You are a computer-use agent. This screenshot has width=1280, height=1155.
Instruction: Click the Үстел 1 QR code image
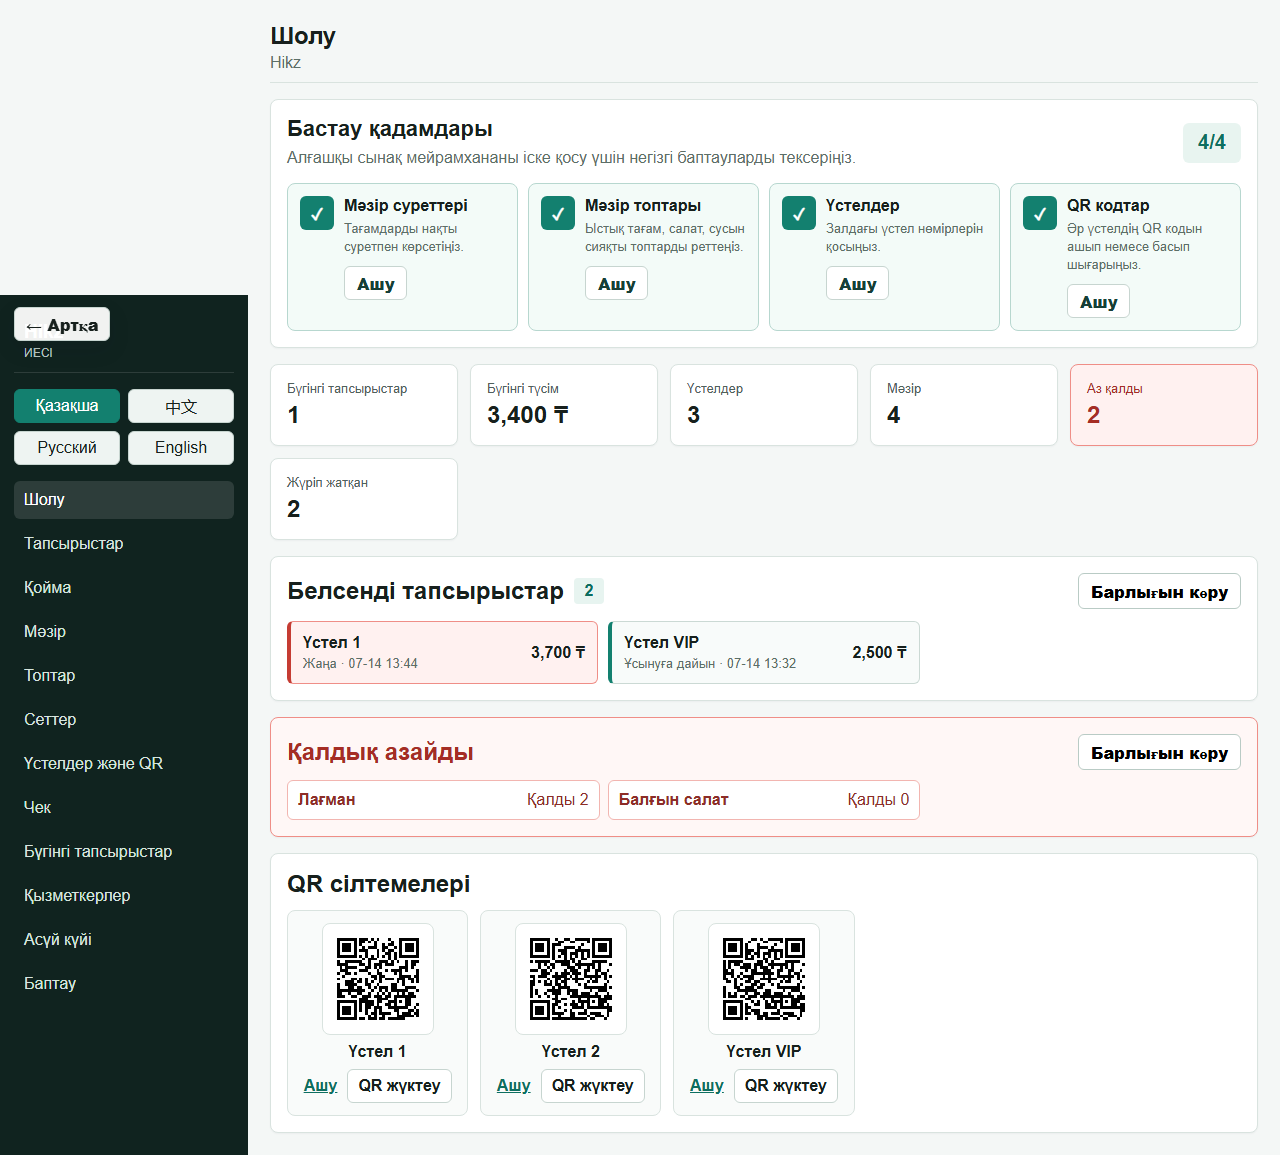tap(378, 979)
